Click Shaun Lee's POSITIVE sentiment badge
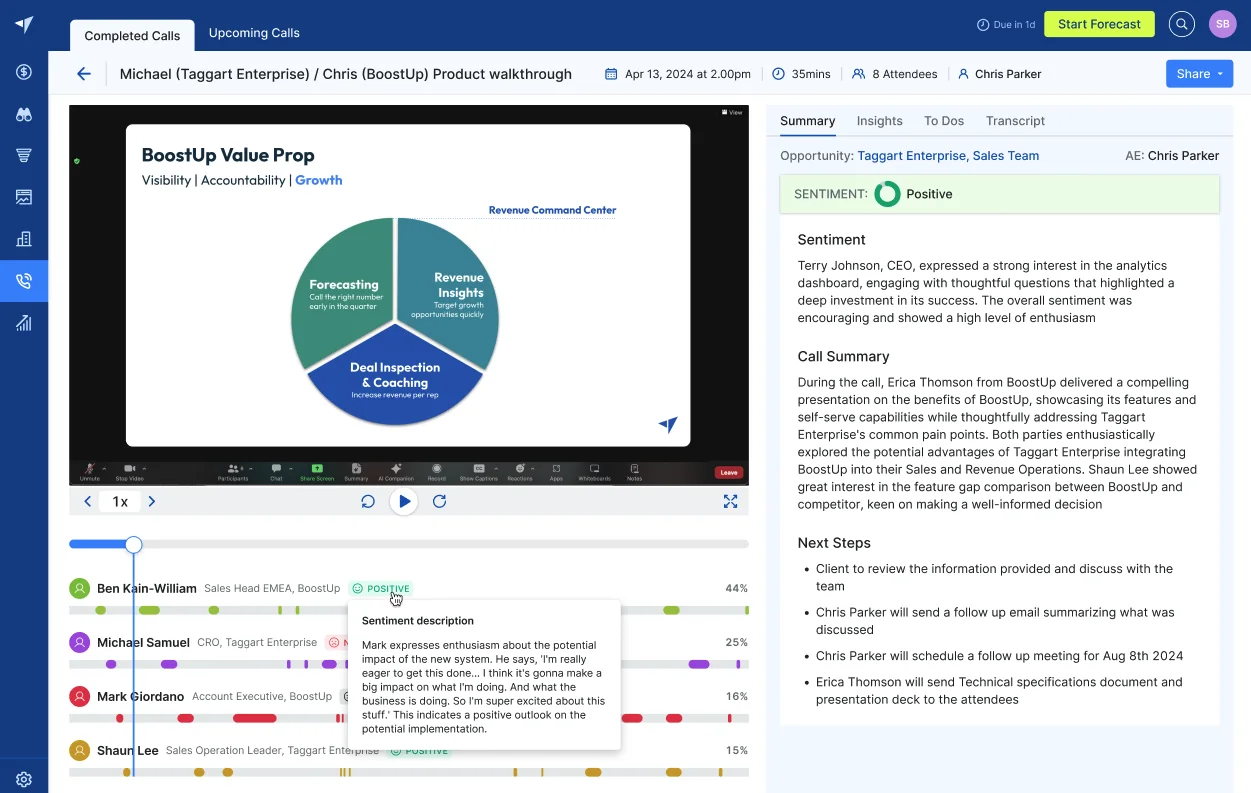The width and height of the screenshot is (1251, 793). 418,751
